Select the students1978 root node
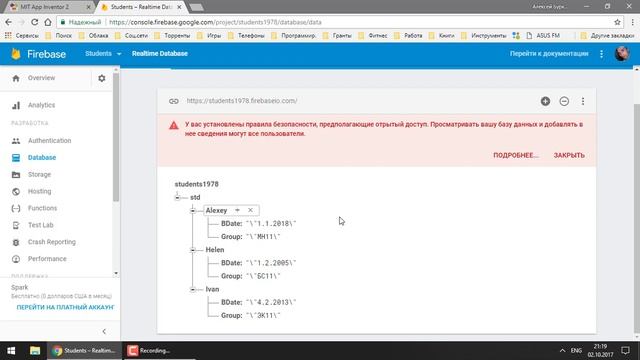 197,184
